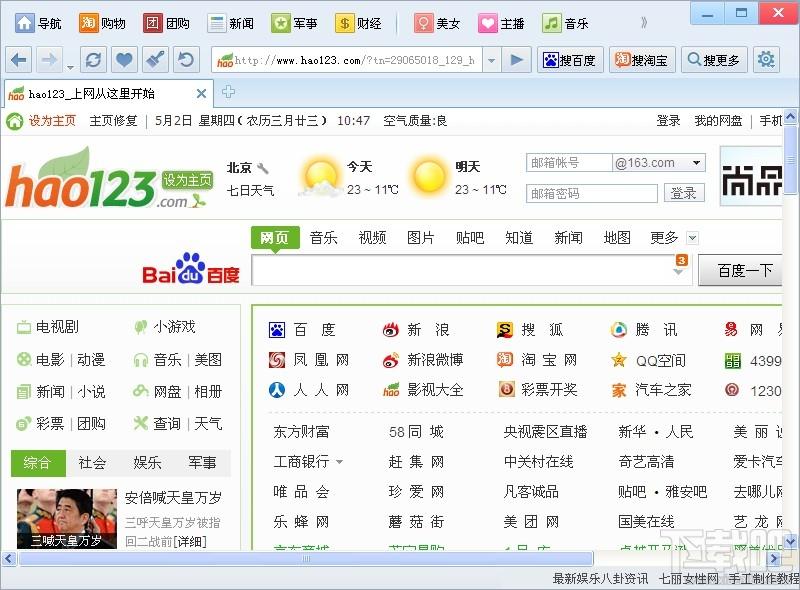The height and width of the screenshot is (590, 800).
Task: Switch to 娱乐 news tab
Action: point(147,463)
